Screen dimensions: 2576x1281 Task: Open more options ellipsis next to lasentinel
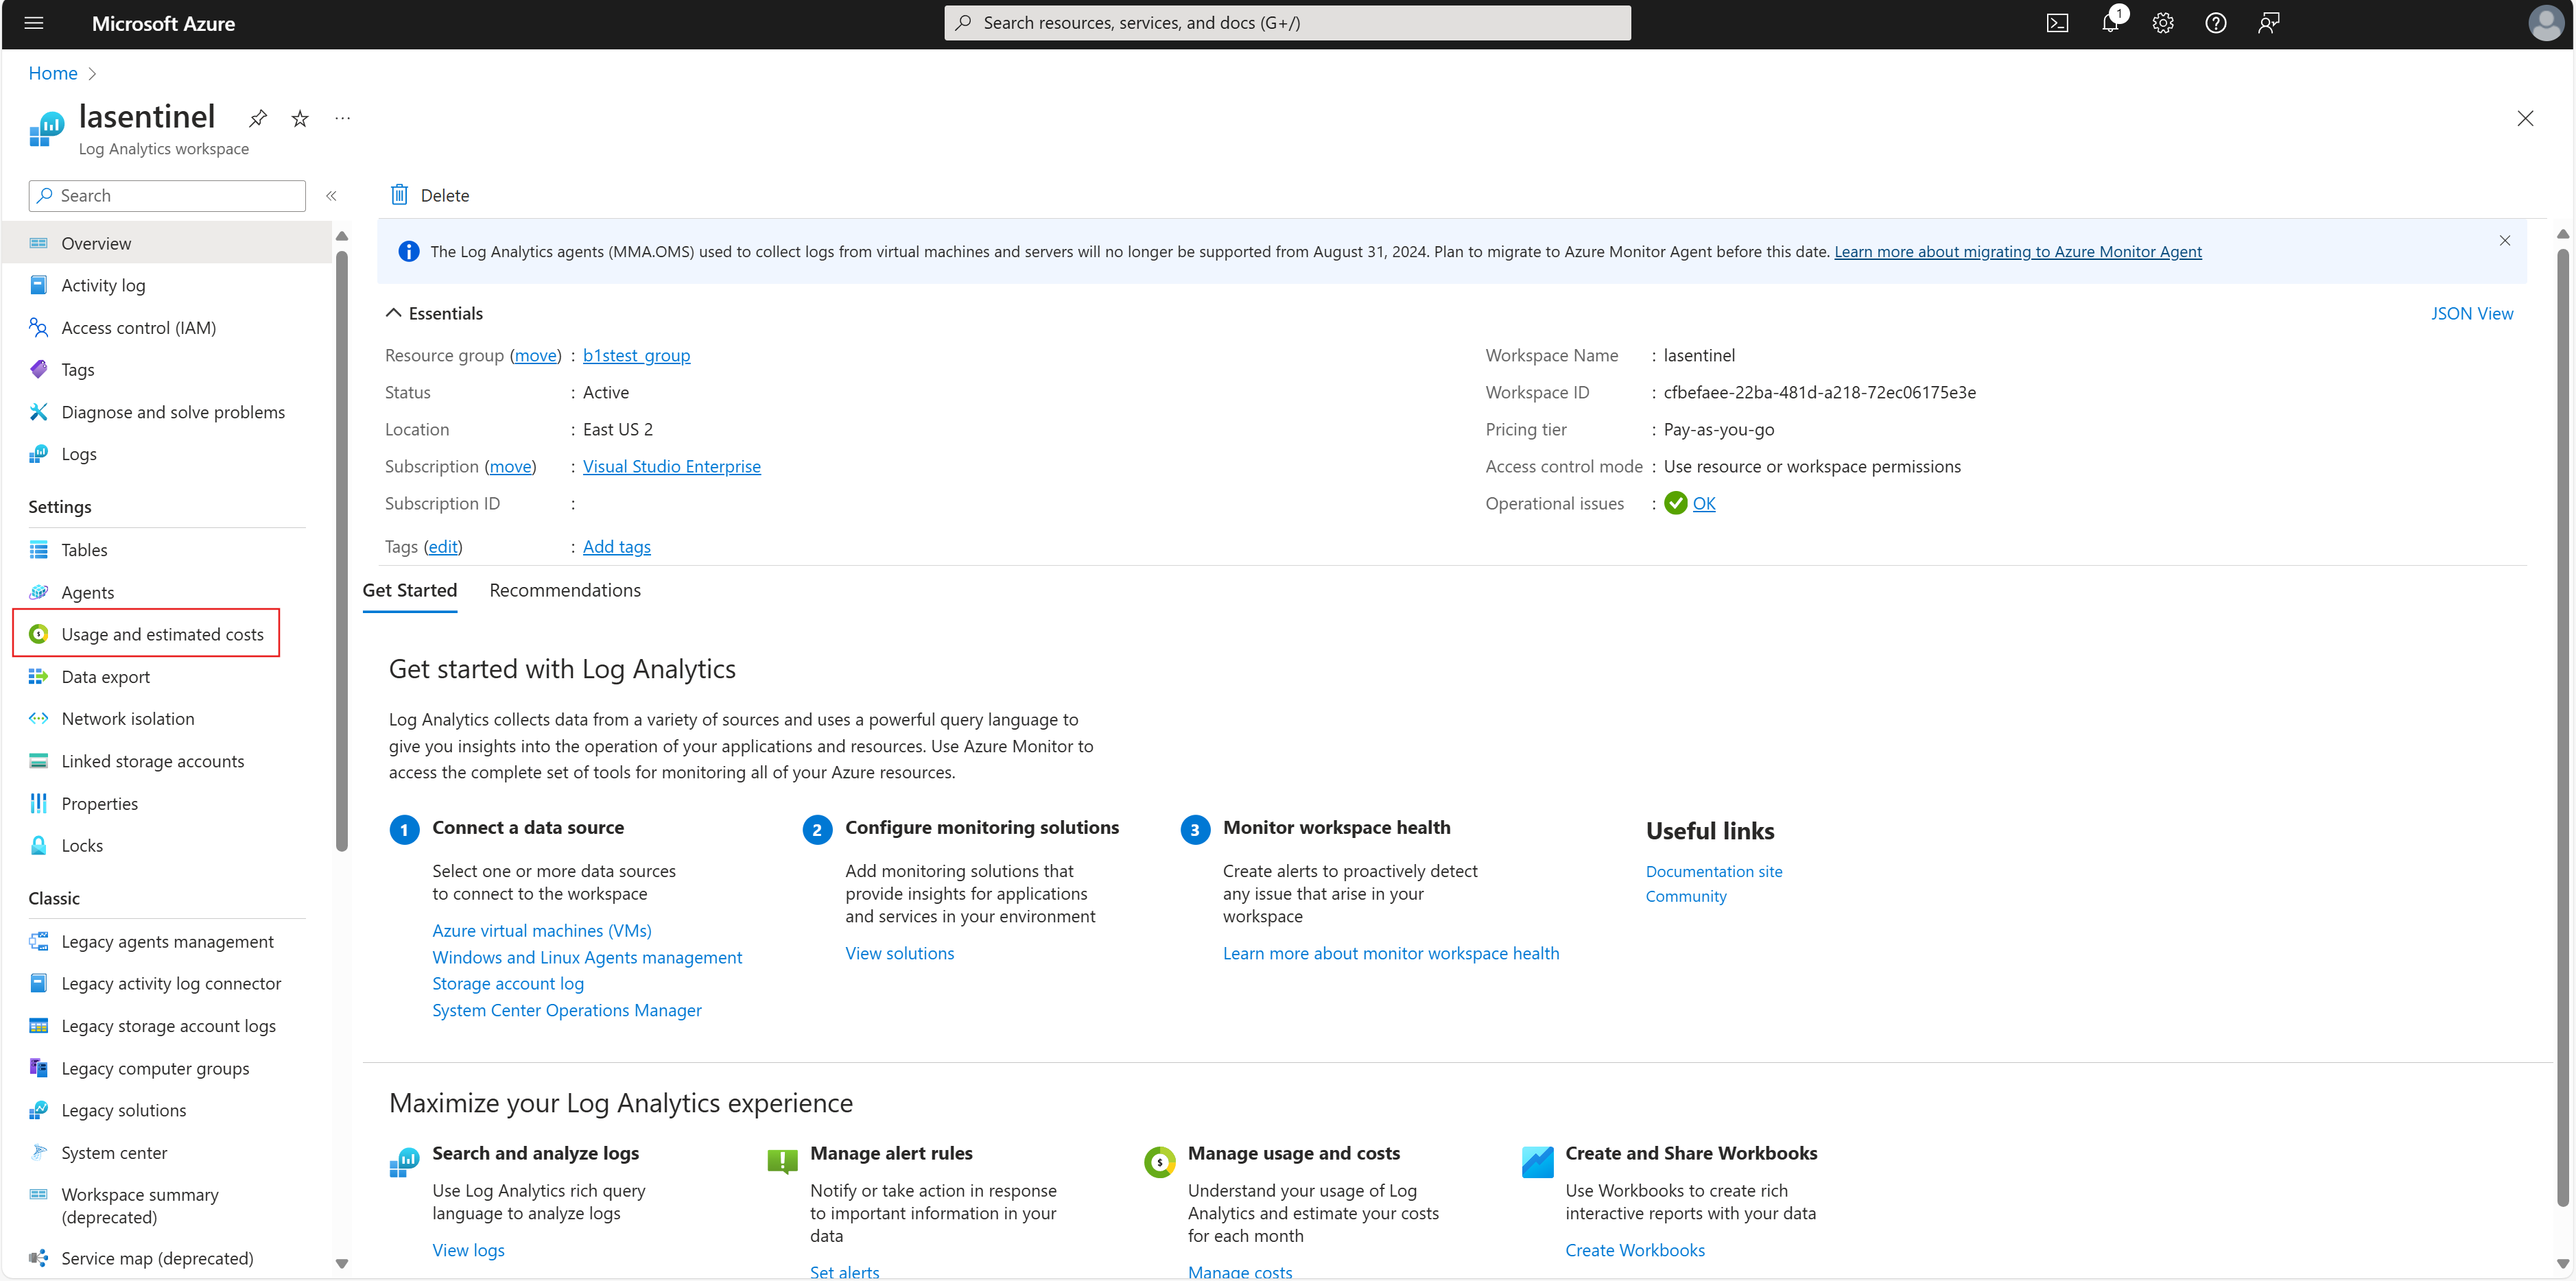pyautogui.click(x=343, y=118)
